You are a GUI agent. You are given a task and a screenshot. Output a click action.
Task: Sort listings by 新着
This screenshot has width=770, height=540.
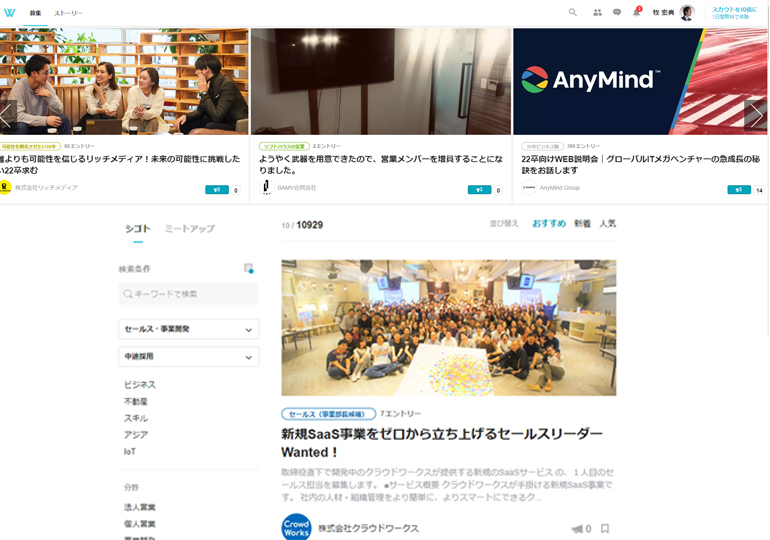tap(582, 224)
